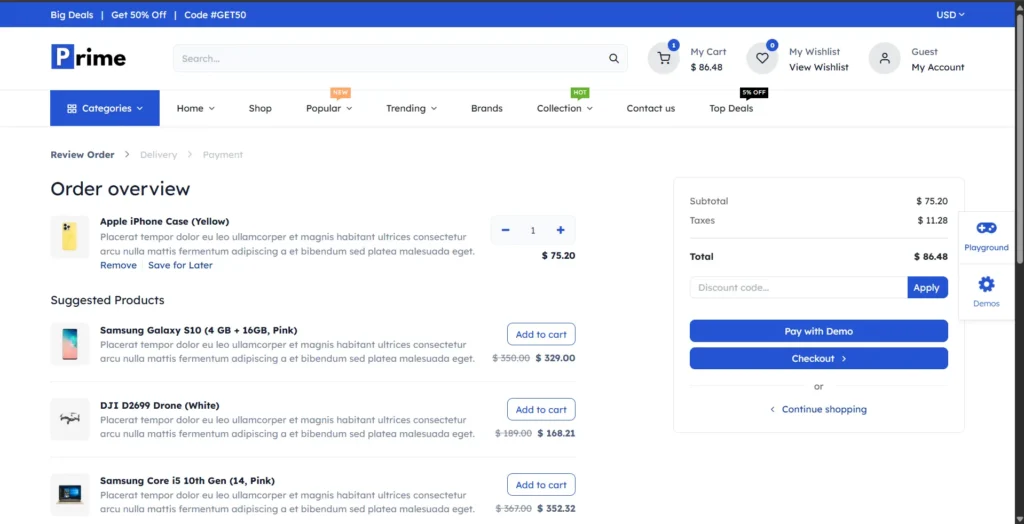Click the Checkout button
Image resolution: width=1024 pixels, height=524 pixels.
[x=818, y=358]
